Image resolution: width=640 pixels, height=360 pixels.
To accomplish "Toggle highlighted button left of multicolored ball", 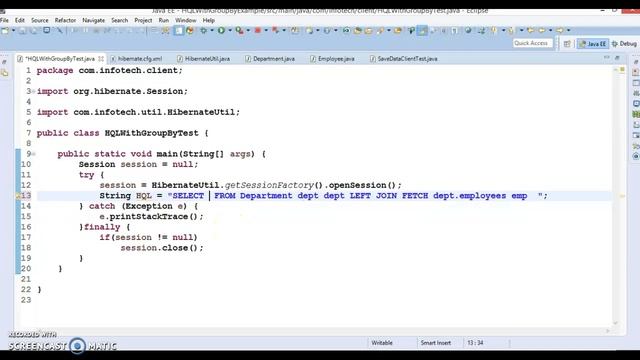I will pyautogui.click(x=179, y=30).
